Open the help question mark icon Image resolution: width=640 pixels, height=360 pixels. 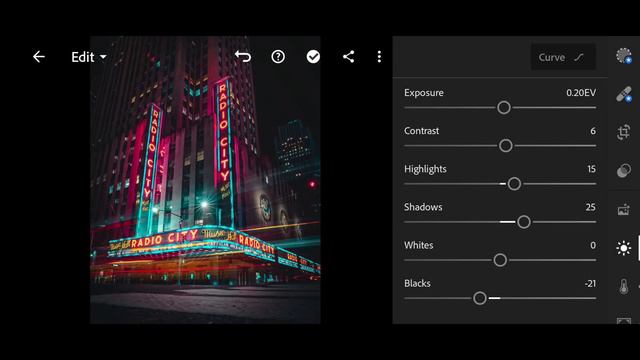pyautogui.click(x=278, y=57)
